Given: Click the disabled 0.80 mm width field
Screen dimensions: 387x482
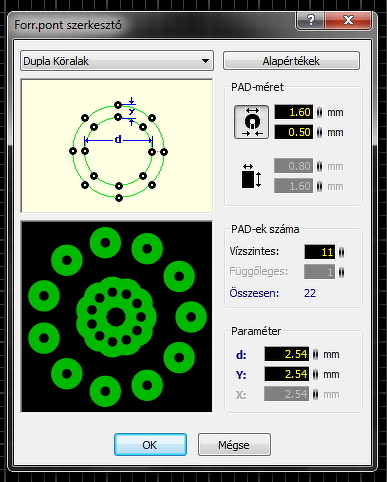Looking at the screenshot, I should 293,166.
